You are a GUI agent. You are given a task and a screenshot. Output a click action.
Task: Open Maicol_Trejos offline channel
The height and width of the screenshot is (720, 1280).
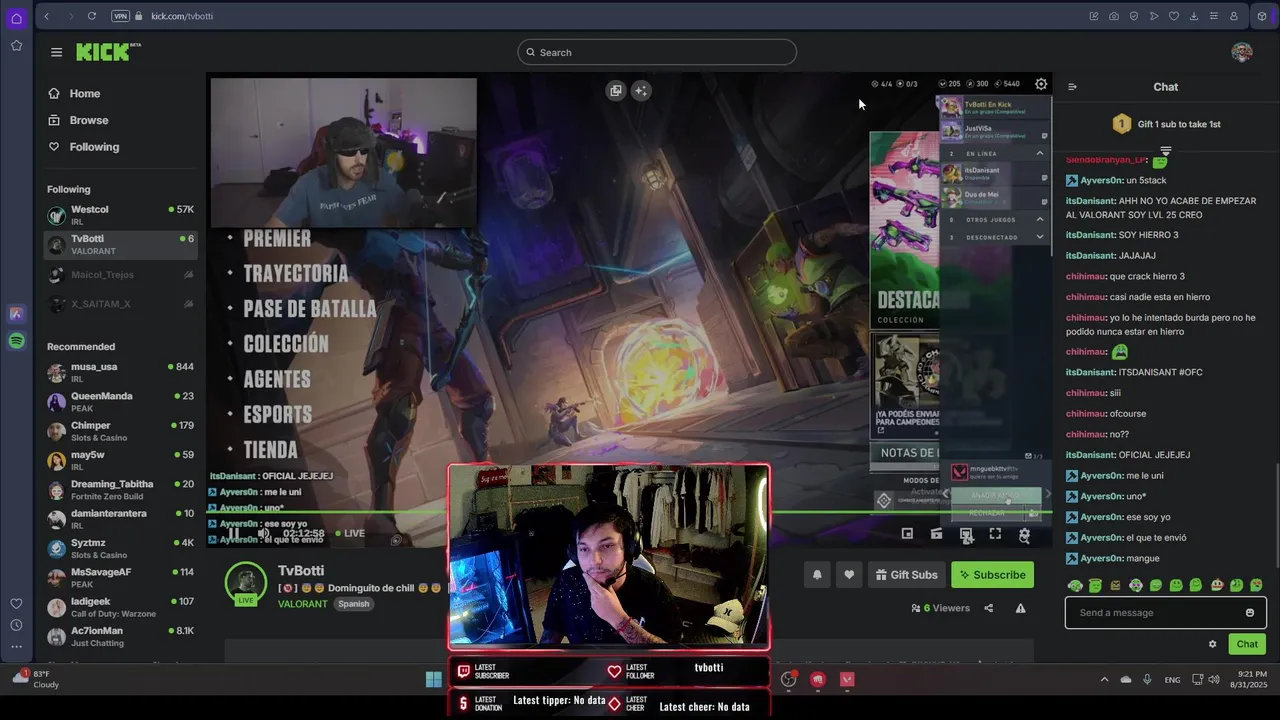120,275
